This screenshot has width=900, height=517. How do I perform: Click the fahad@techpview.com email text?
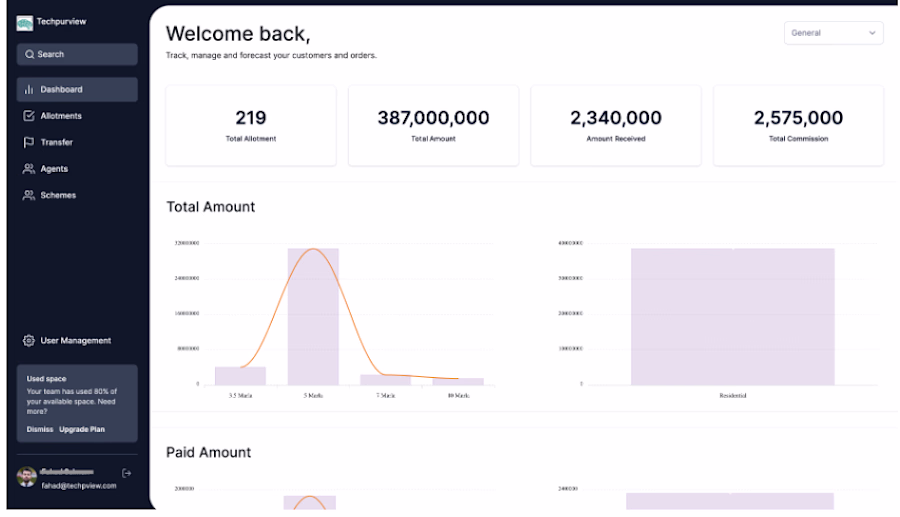coord(79,485)
